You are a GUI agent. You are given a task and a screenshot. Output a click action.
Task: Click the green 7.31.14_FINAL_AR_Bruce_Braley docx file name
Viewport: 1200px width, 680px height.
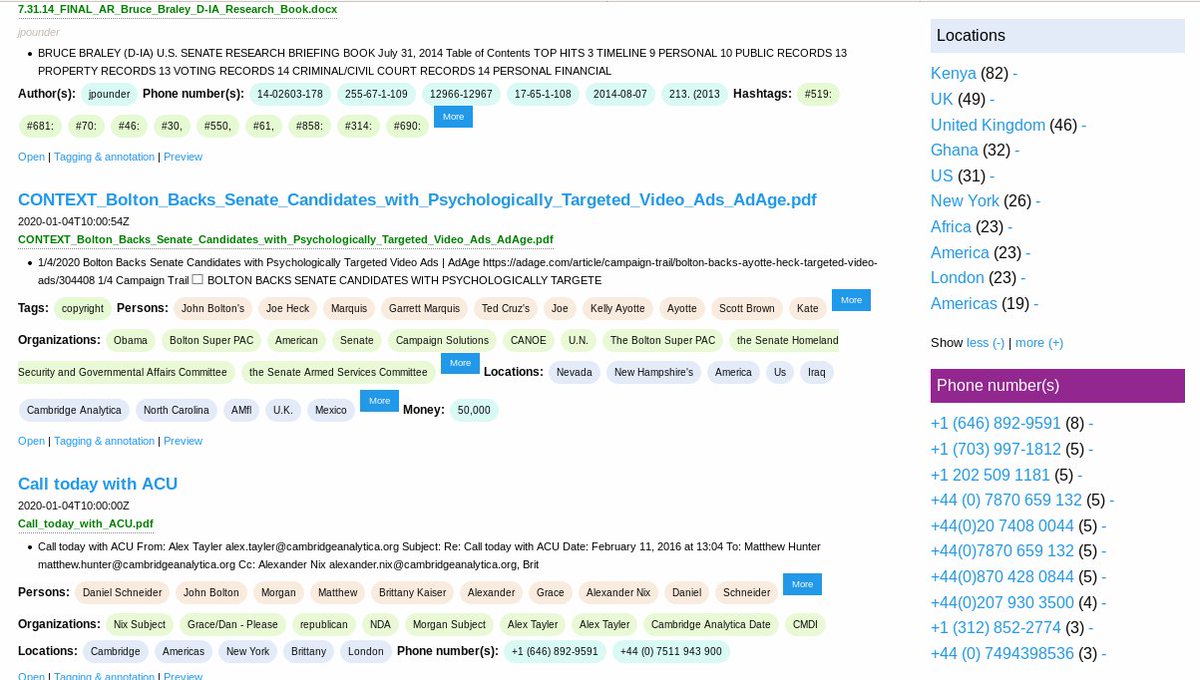[x=178, y=9]
